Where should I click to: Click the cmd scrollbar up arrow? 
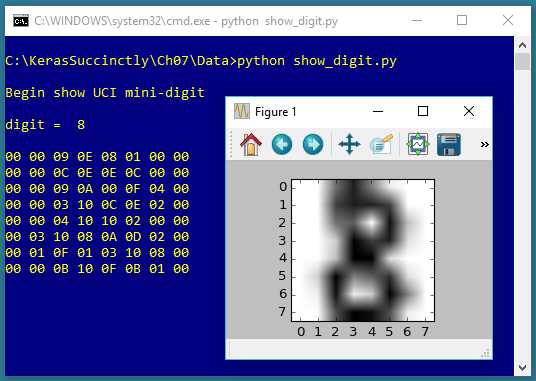(522, 45)
